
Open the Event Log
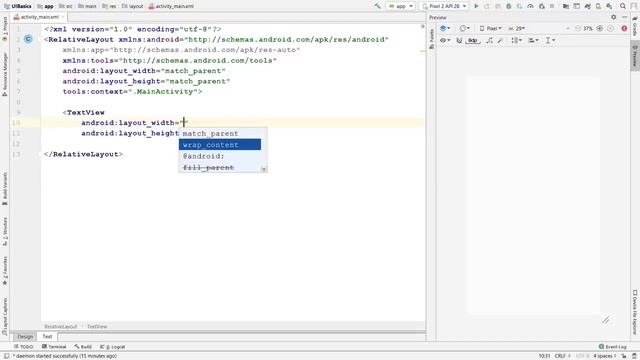tap(613, 347)
